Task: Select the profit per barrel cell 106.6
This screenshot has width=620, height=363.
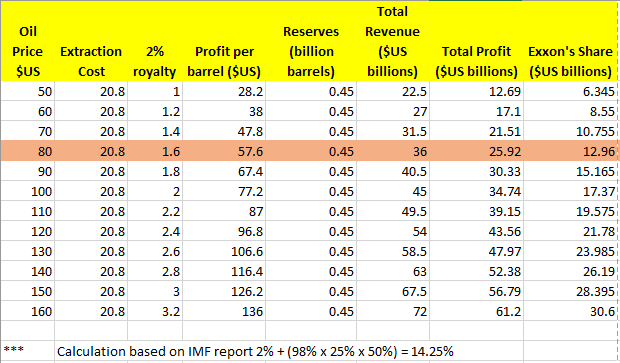Action: [x=224, y=251]
